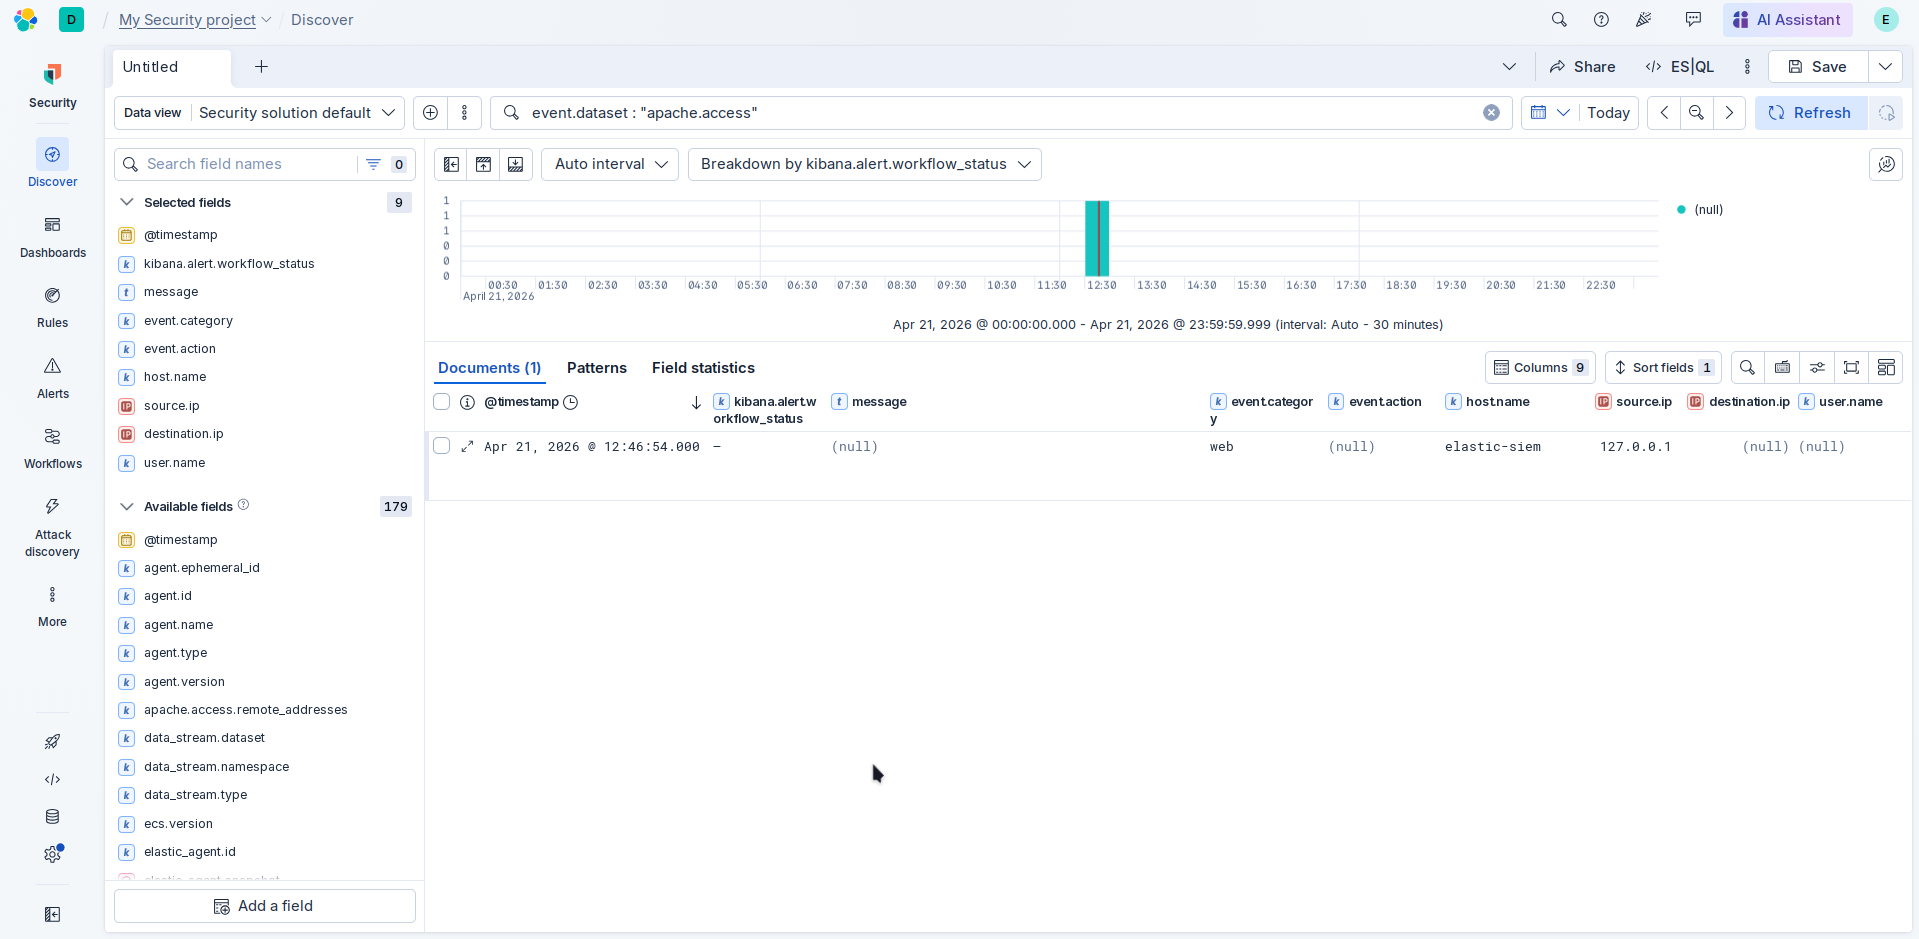The width and height of the screenshot is (1919, 939).
Task: Open the developer tools code icon
Action: point(52,779)
